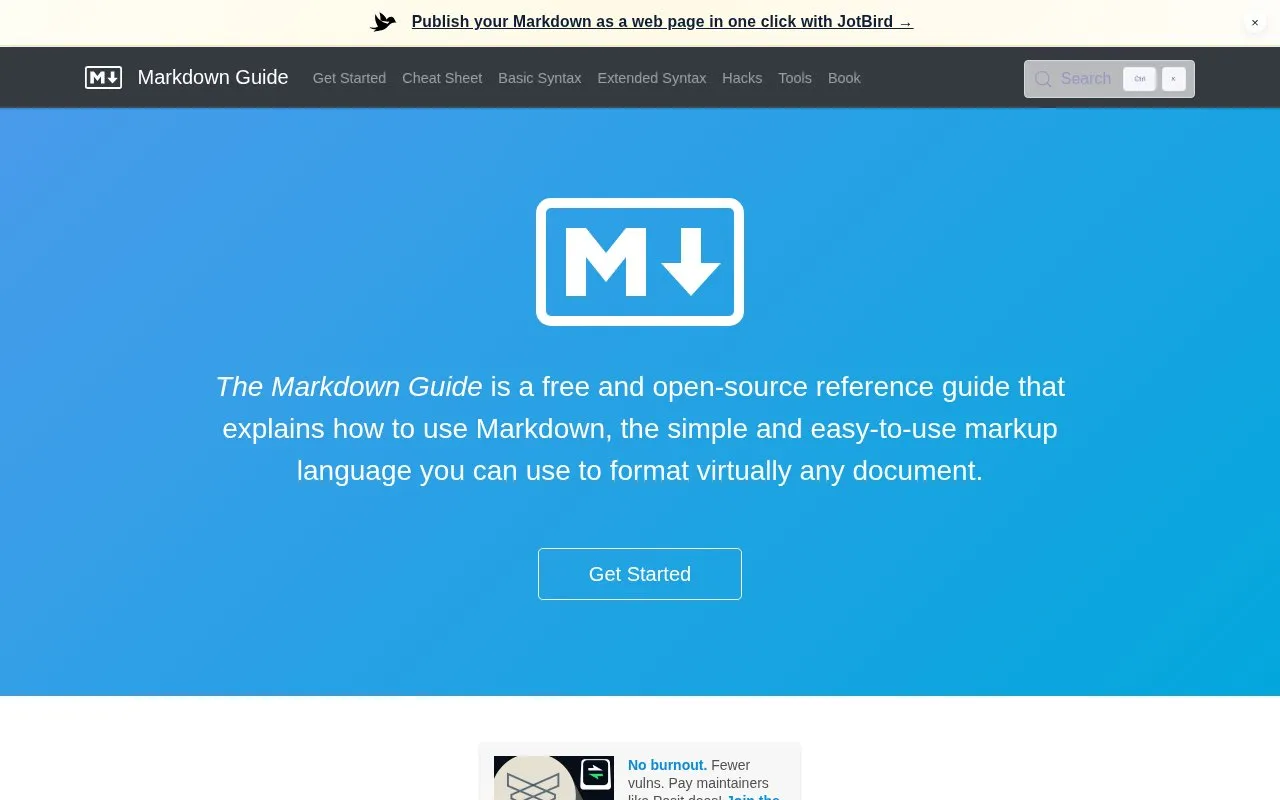
Task: Open the Publish your Markdown JotBird link
Action: coord(662,22)
